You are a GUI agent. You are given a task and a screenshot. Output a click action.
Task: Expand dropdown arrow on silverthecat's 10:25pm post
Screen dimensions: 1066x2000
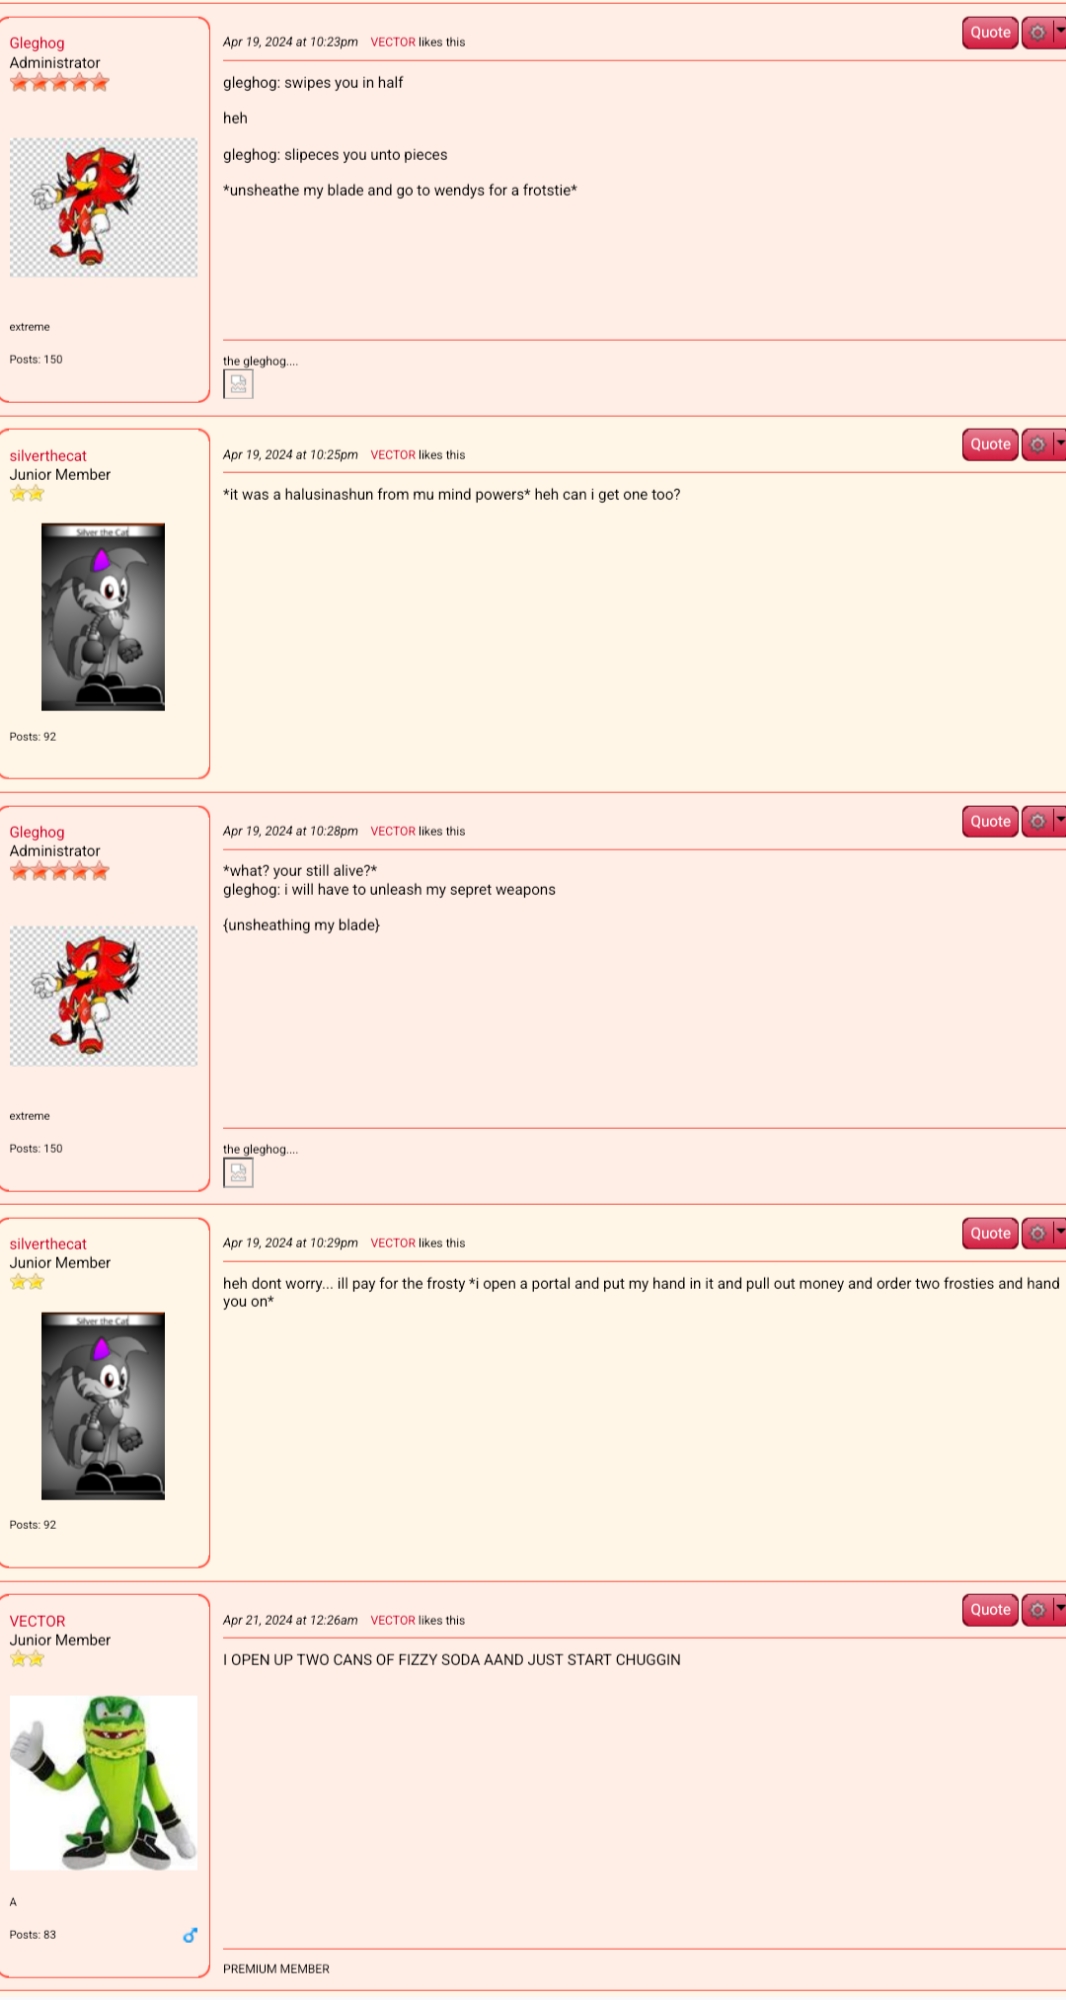pos(1060,445)
